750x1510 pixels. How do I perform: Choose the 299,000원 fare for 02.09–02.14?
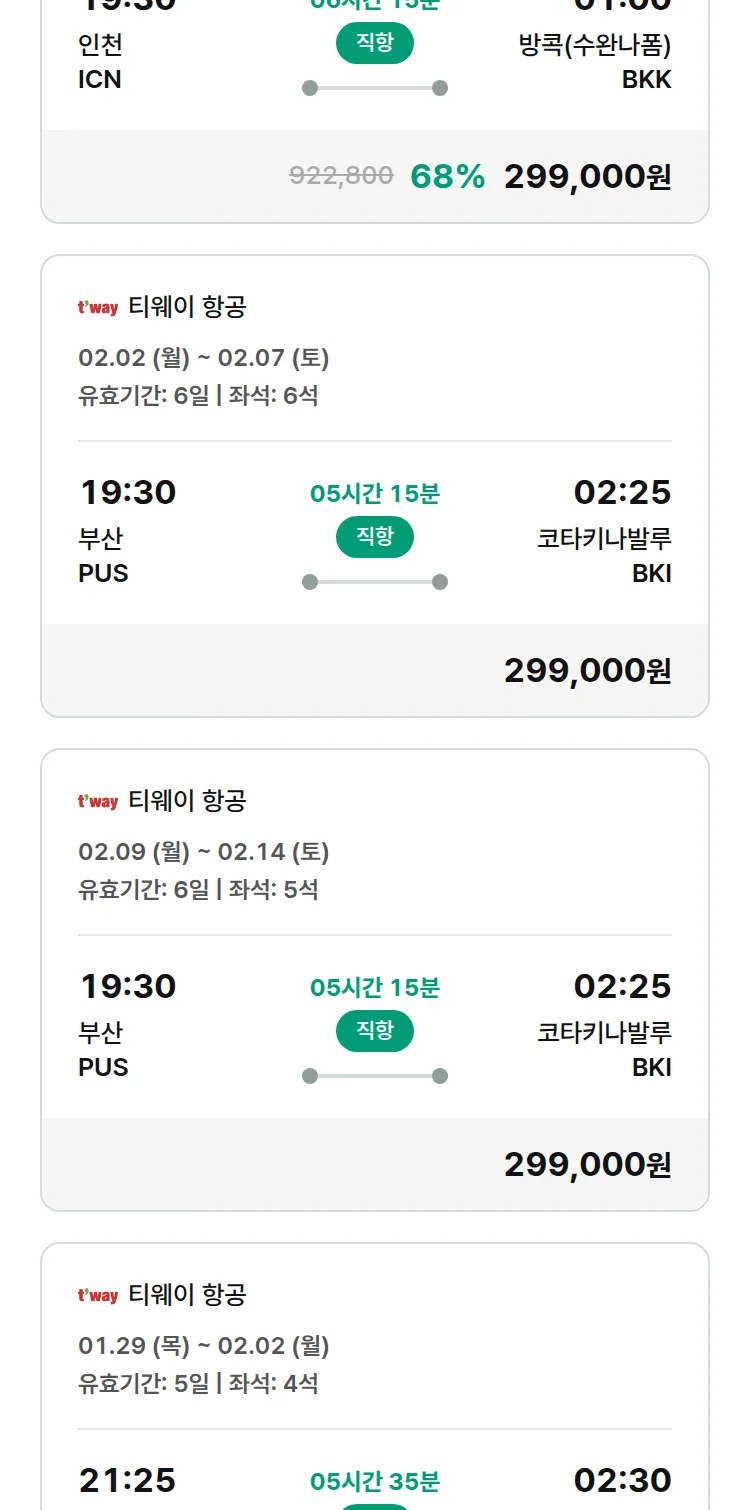[587, 1165]
